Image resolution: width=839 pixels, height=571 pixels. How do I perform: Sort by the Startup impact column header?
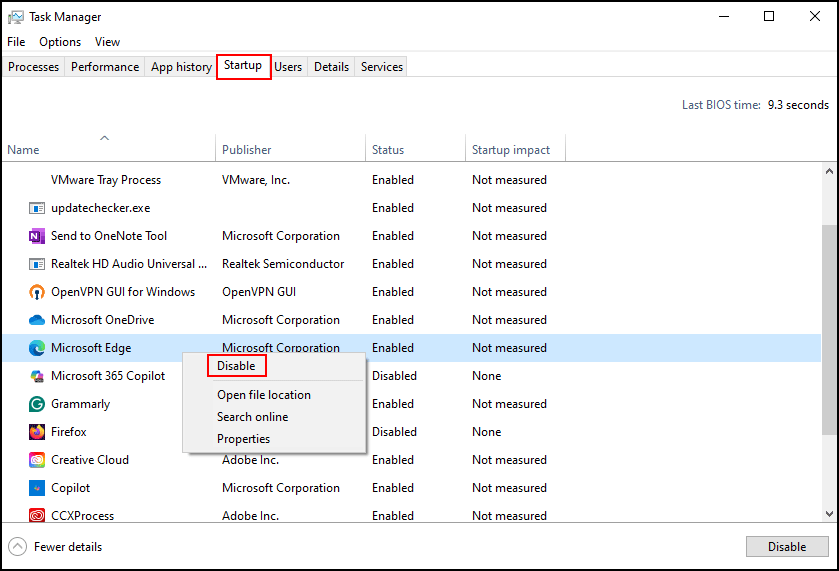click(515, 148)
